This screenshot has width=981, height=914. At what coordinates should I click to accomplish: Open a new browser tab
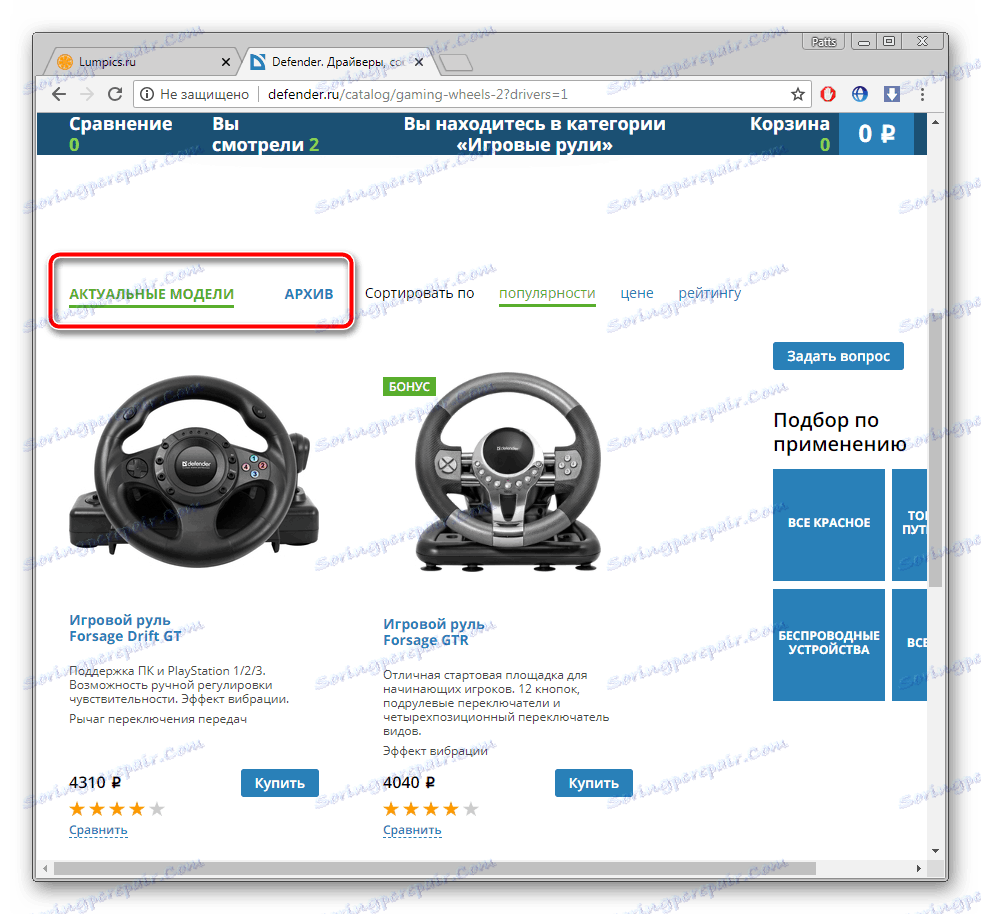[x=456, y=63]
